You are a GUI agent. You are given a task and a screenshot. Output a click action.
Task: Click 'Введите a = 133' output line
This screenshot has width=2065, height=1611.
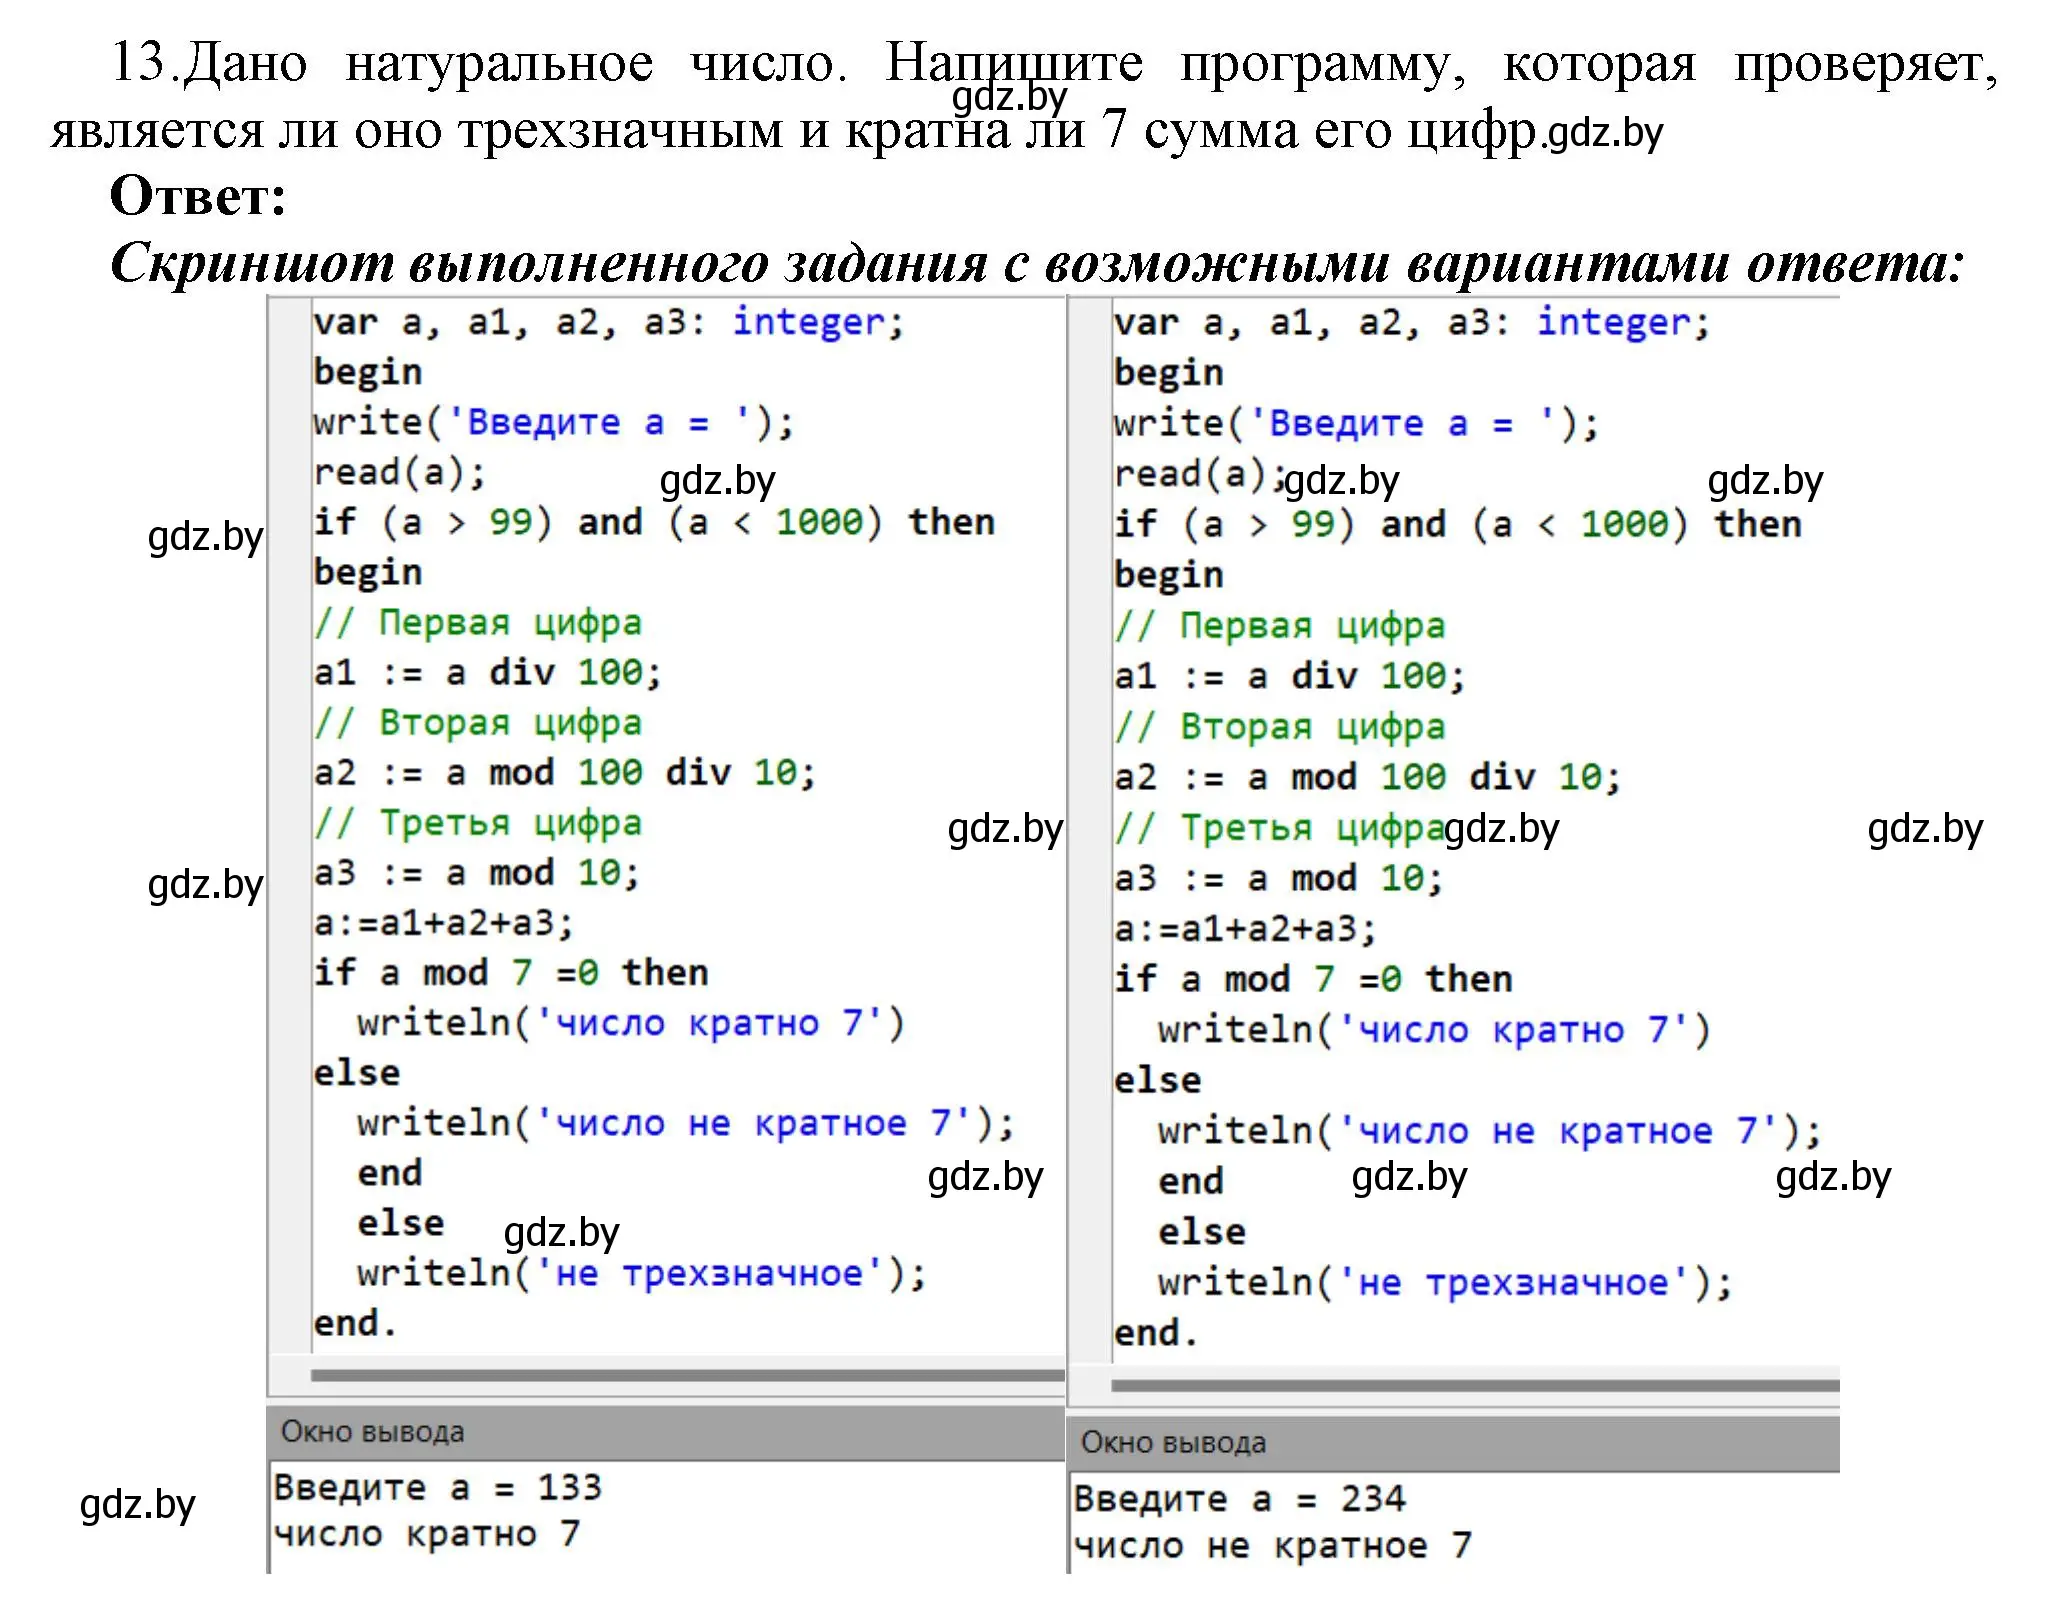click(x=438, y=1487)
